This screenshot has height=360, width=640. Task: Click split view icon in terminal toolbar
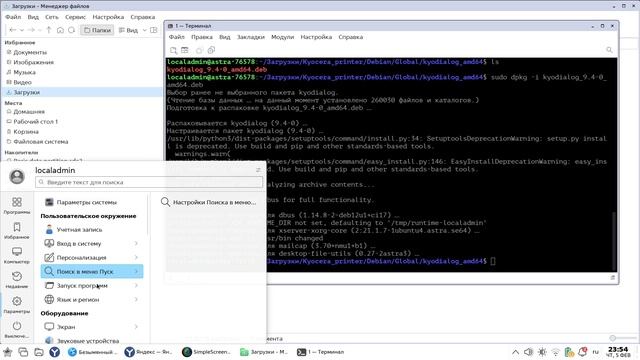point(185,50)
